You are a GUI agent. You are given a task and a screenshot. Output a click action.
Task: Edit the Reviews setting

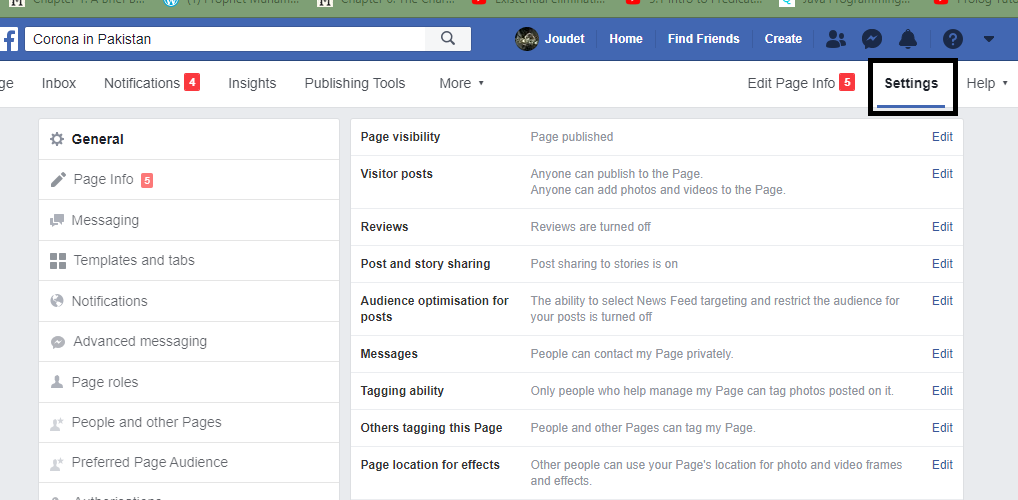coord(943,227)
